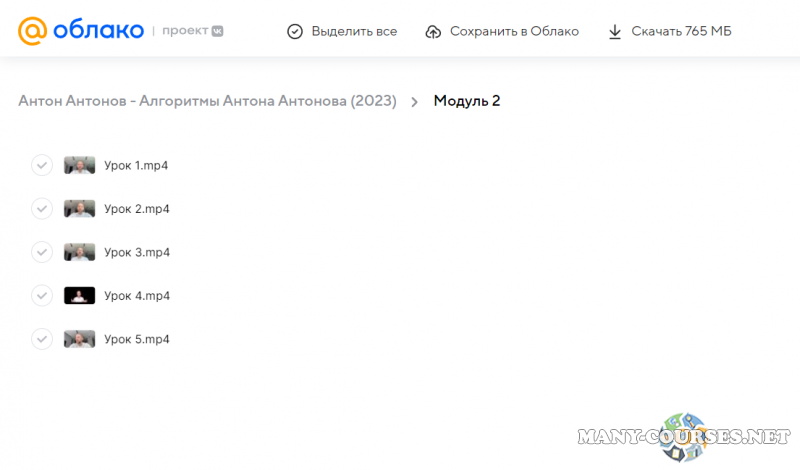Tick the checkbox for Урок 3.mp4
Image resolution: width=800 pixels, height=470 pixels.
click(x=41, y=252)
